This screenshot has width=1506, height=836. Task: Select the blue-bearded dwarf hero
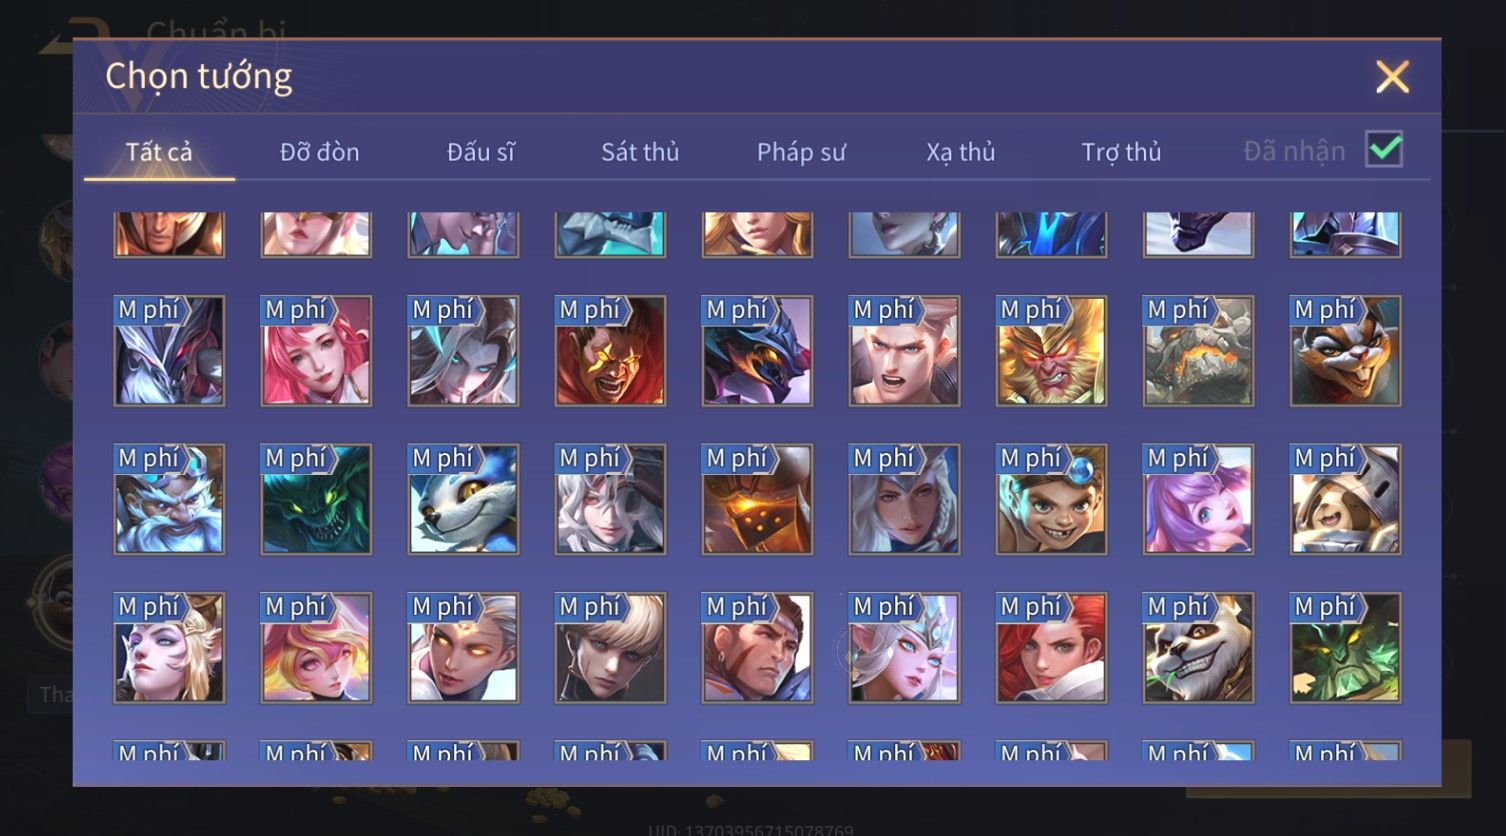tap(169, 499)
